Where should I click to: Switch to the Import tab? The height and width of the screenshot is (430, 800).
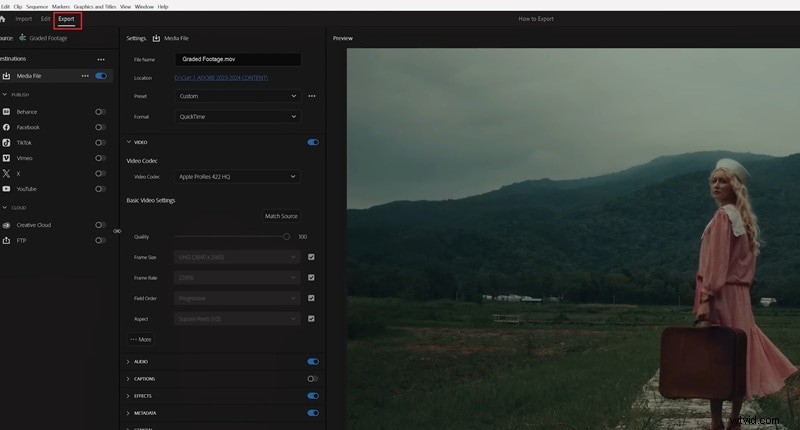pyautogui.click(x=23, y=19)
